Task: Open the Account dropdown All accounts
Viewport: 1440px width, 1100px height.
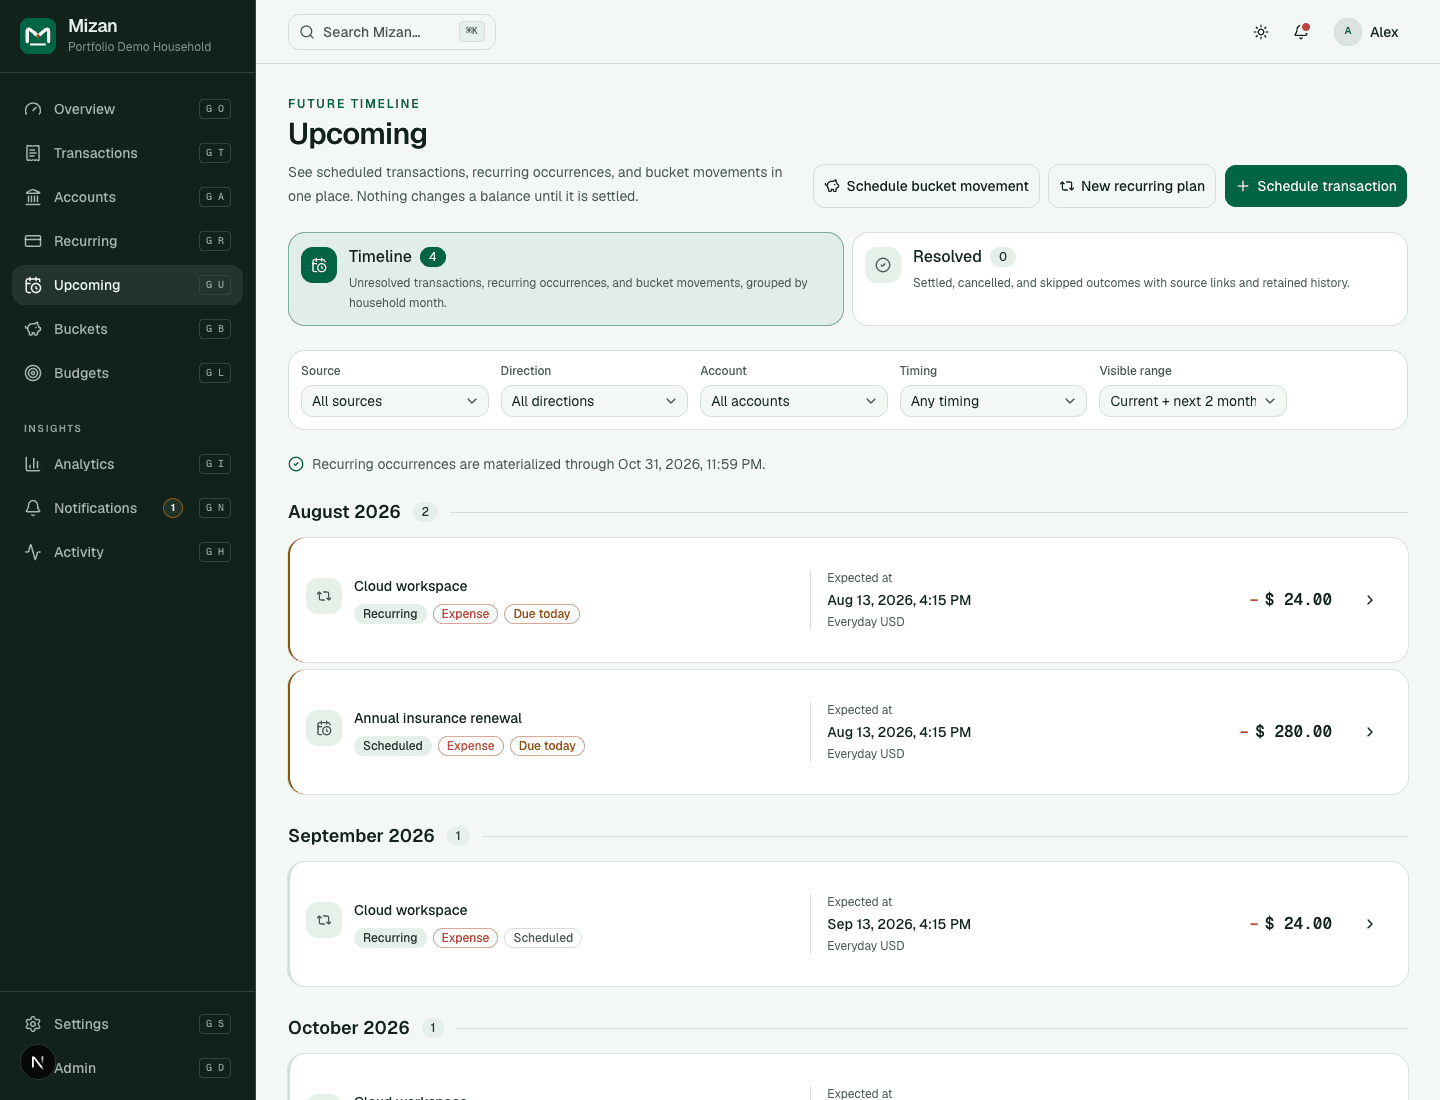Action: coord(794,401)
